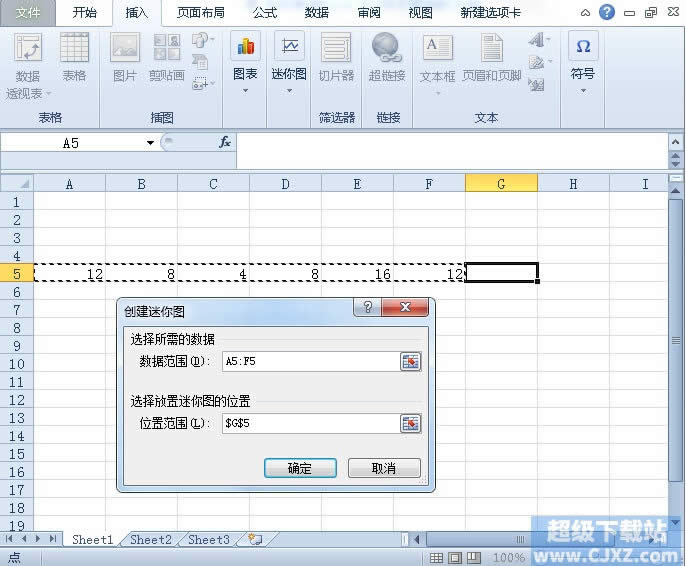
Task: Open the PivotTable (数据透视表) tool
Action: [x=28, y=66]
